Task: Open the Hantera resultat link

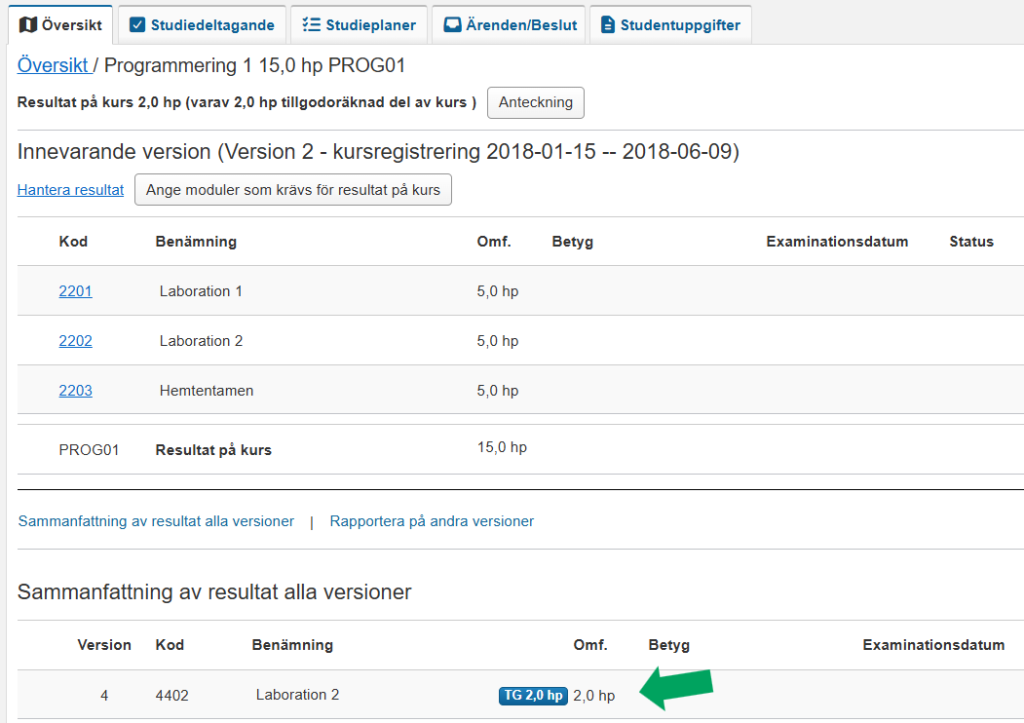Action: tap(70, 190)
